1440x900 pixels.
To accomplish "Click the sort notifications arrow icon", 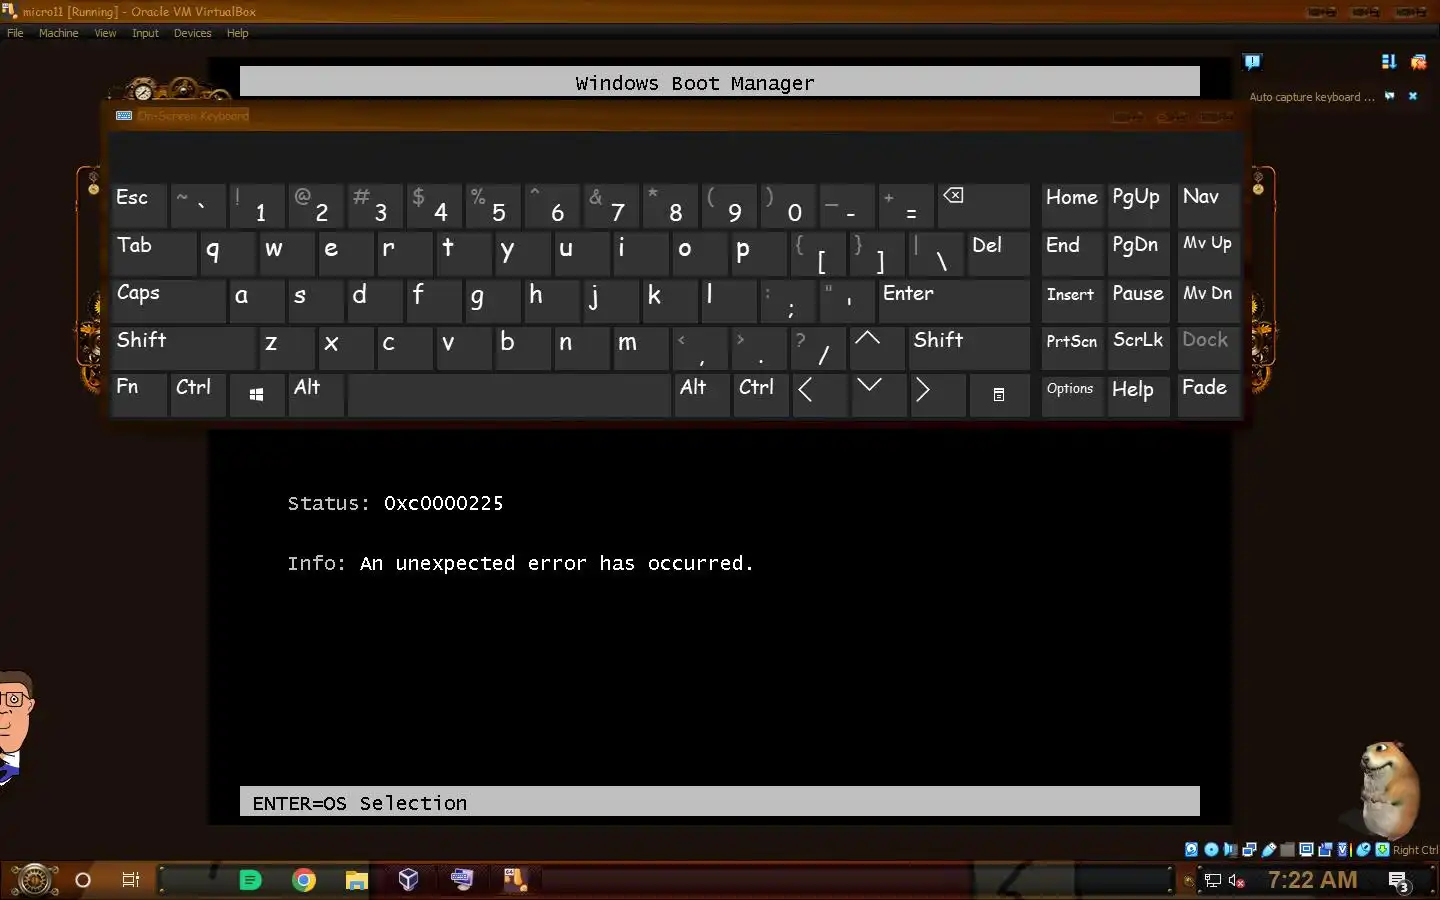I will point(1388,62).
